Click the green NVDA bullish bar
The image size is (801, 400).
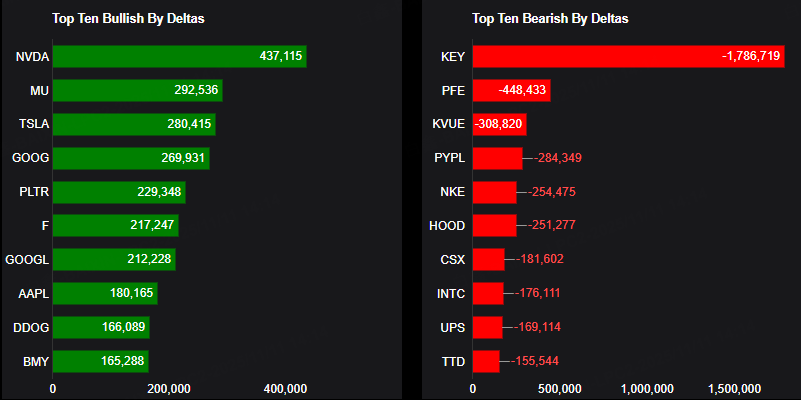pyautogui.click(x=179, y=57)
